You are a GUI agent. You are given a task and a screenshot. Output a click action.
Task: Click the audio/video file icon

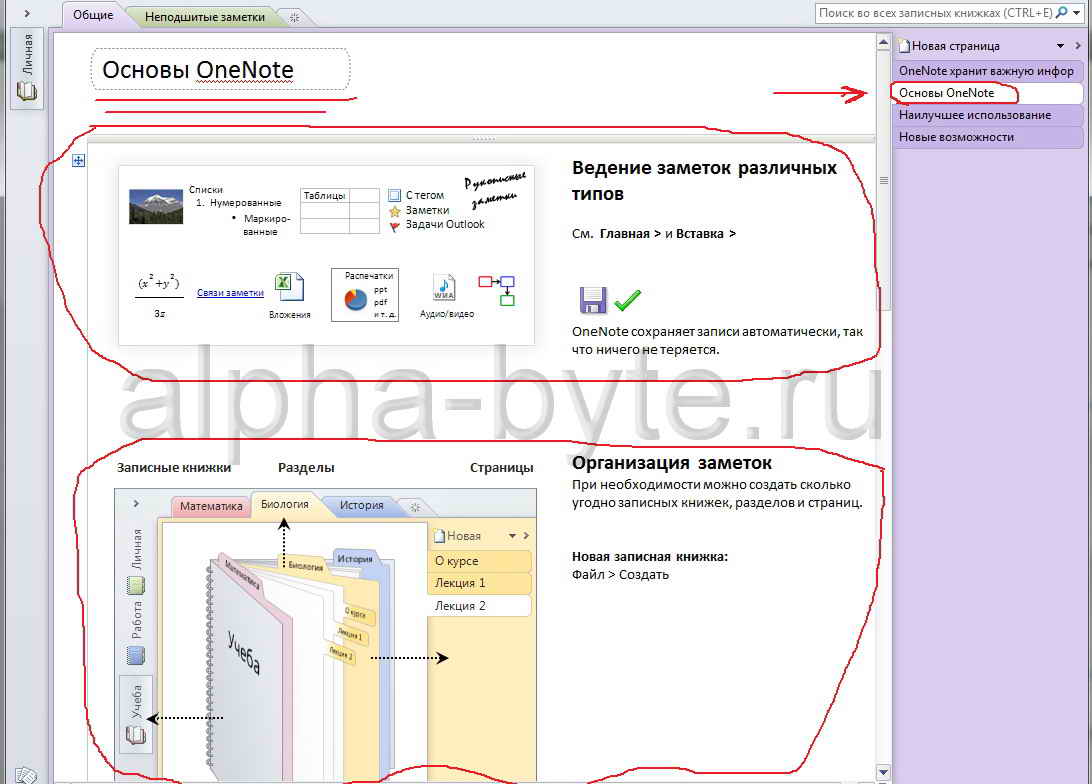tap(445, 288)
